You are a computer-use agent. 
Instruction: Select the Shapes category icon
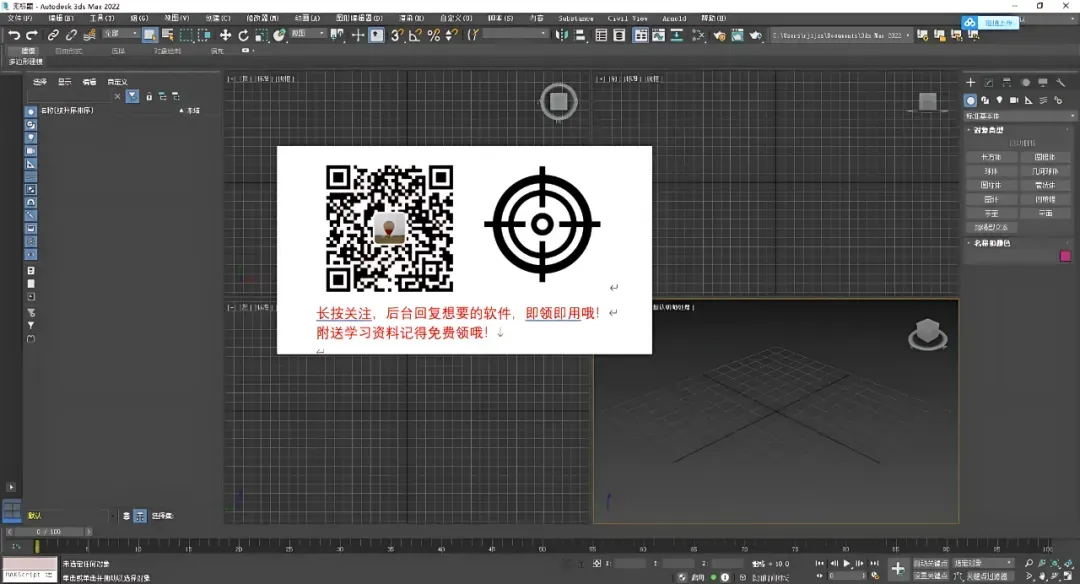click(x=985, y=101)
